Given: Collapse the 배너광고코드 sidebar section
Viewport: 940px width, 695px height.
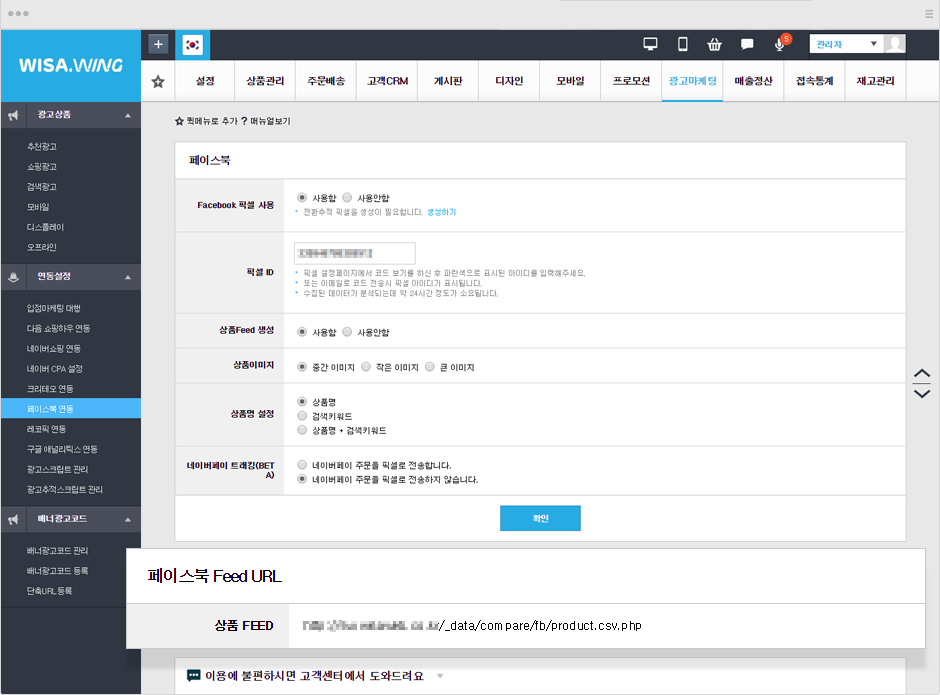Looking at the screenshot, I should pyautogui.click(x=128, y=519).
